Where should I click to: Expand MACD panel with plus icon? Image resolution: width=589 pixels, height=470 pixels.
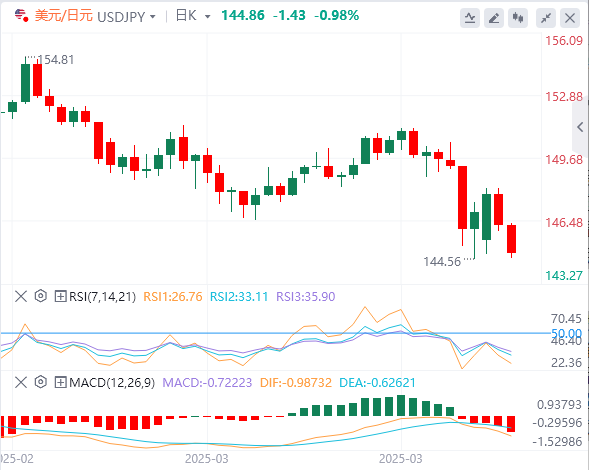coord(60,382)
